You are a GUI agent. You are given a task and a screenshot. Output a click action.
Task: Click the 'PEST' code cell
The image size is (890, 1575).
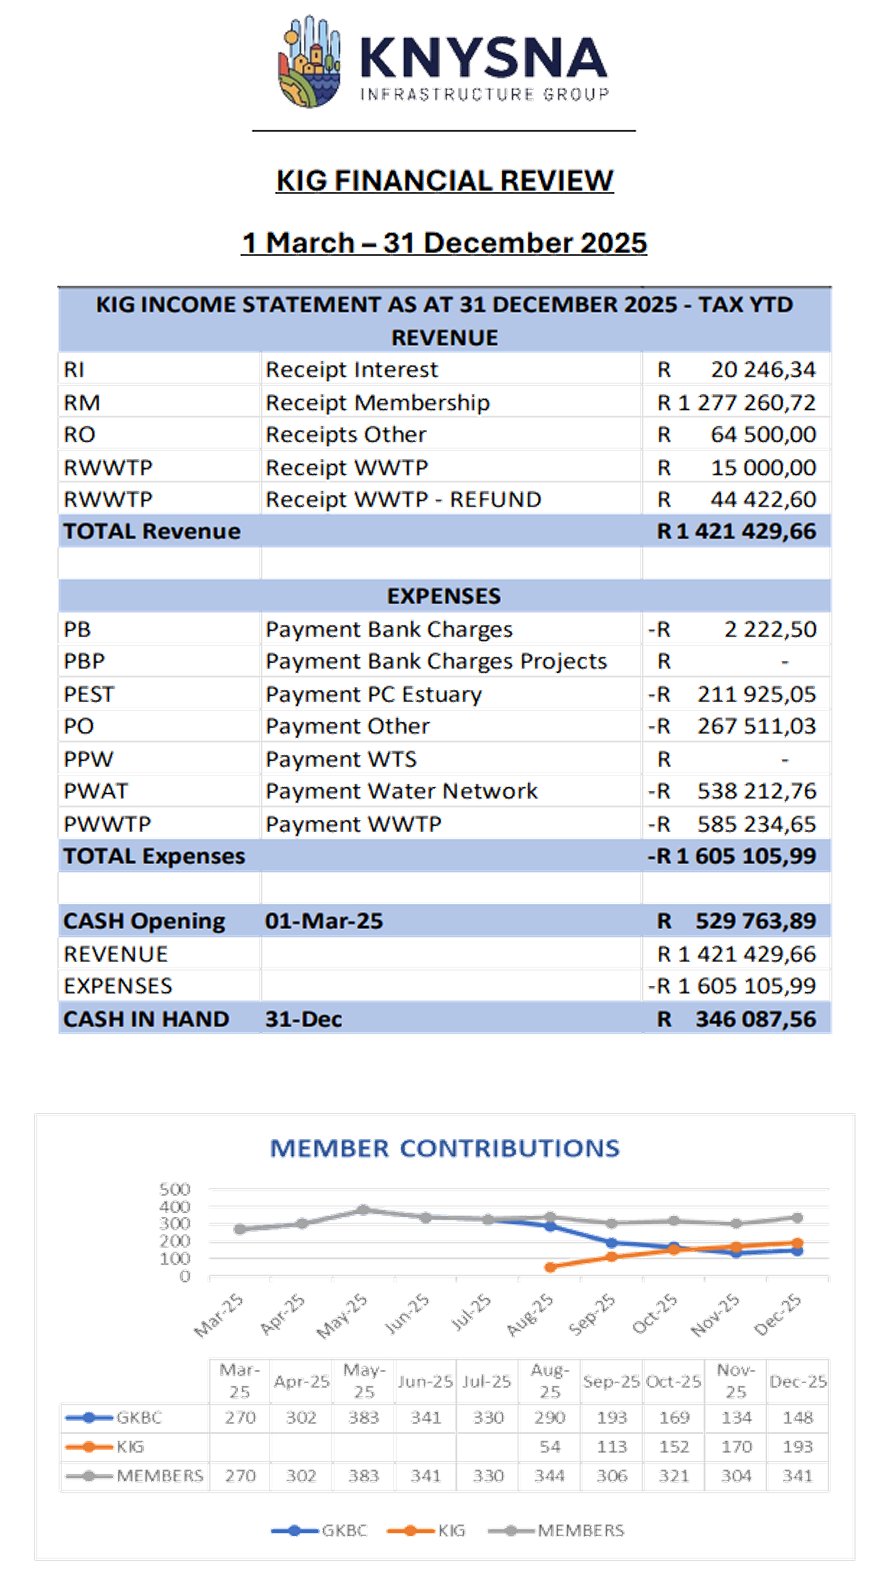tap(89, 694)
